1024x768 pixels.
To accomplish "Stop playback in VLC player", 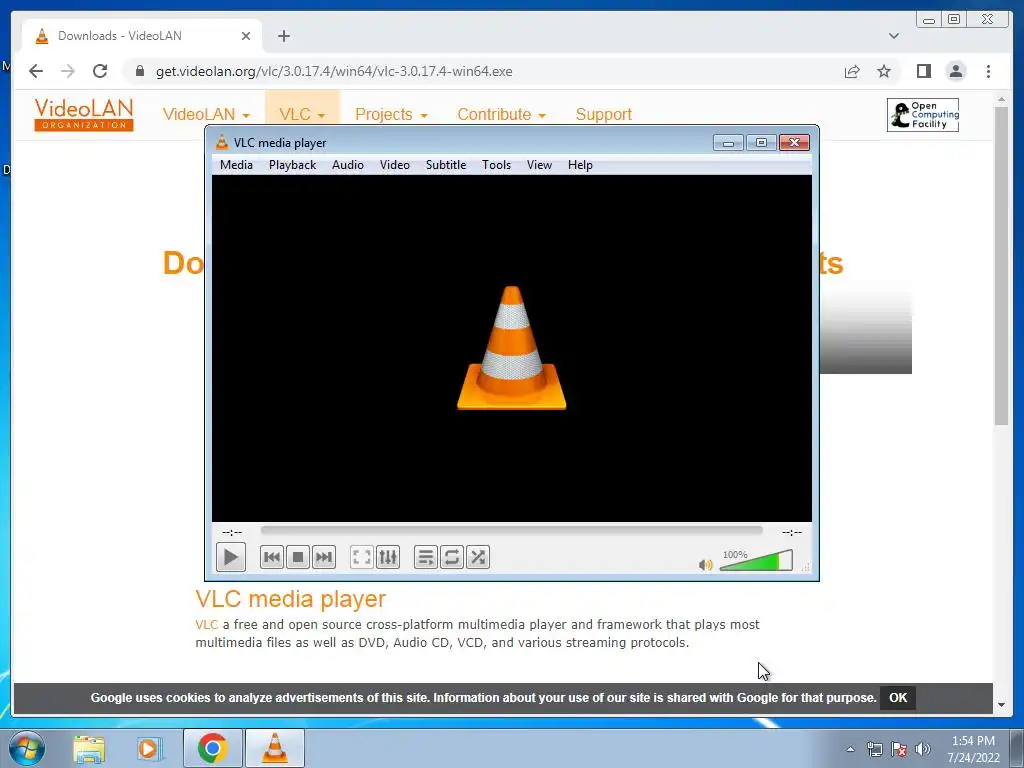I will pyautogui.click(x=298, y=557).
